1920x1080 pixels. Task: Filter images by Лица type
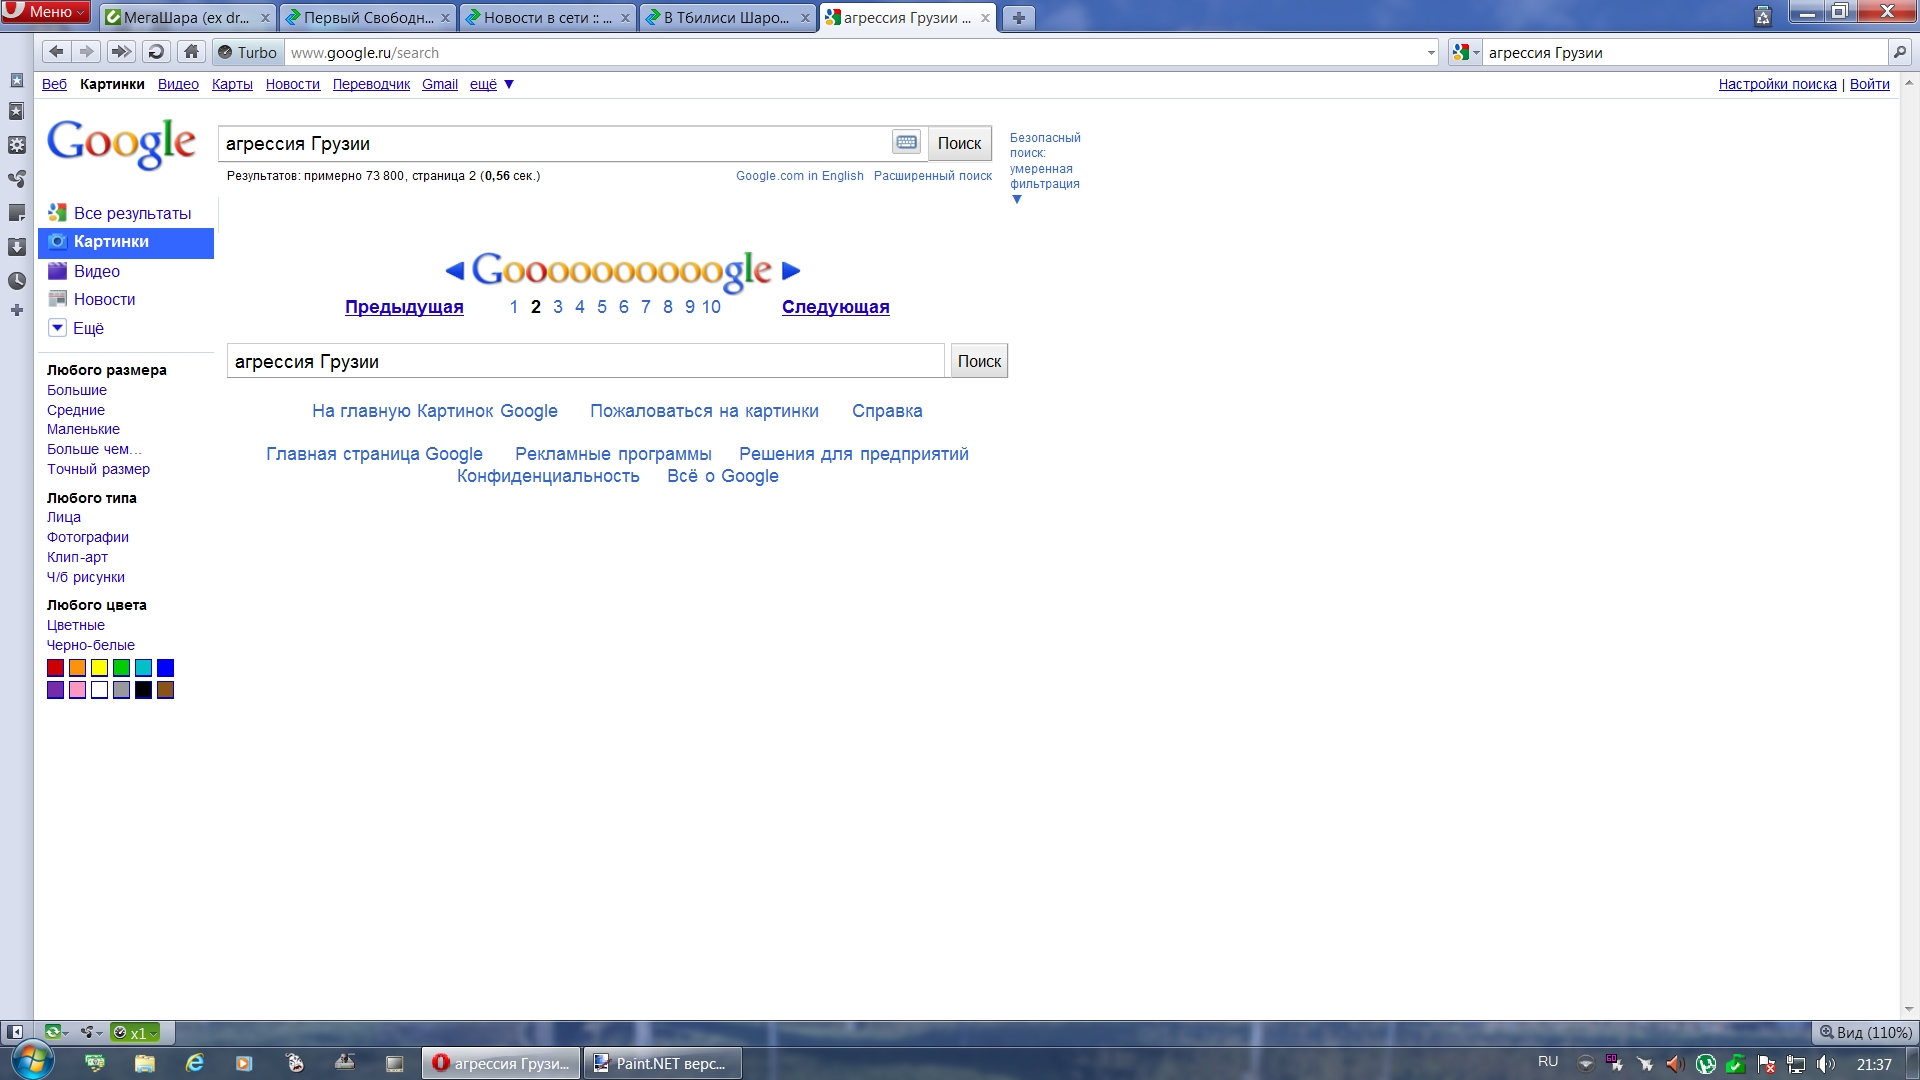pos(64,517)
